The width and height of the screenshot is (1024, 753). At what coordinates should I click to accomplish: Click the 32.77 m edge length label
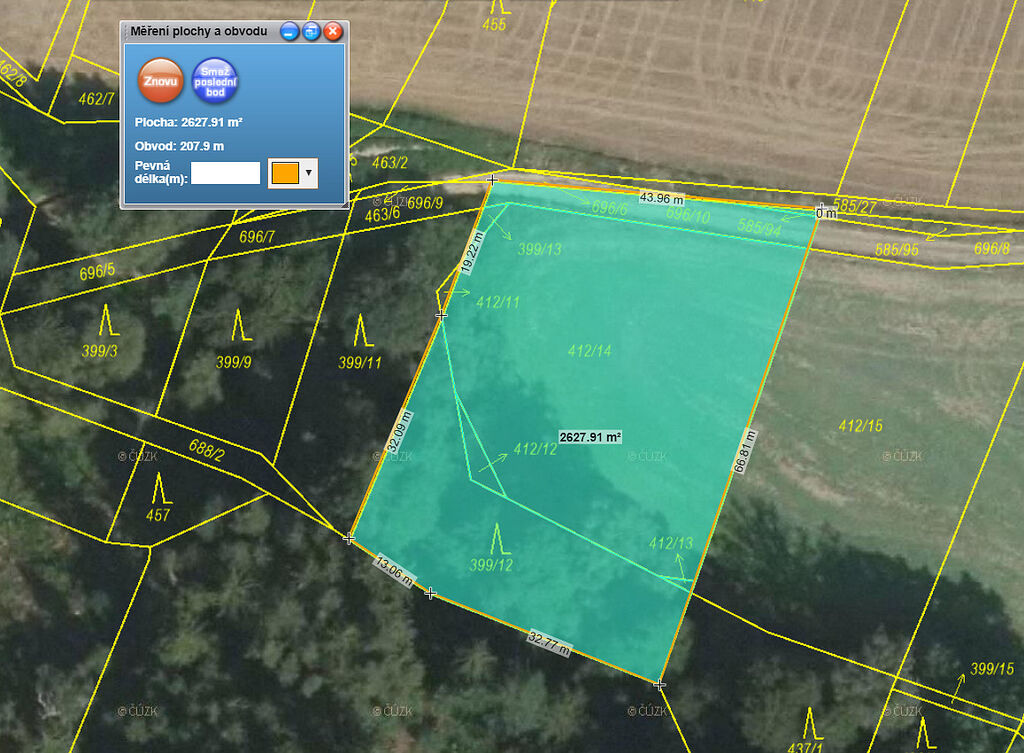pos(549,645)
